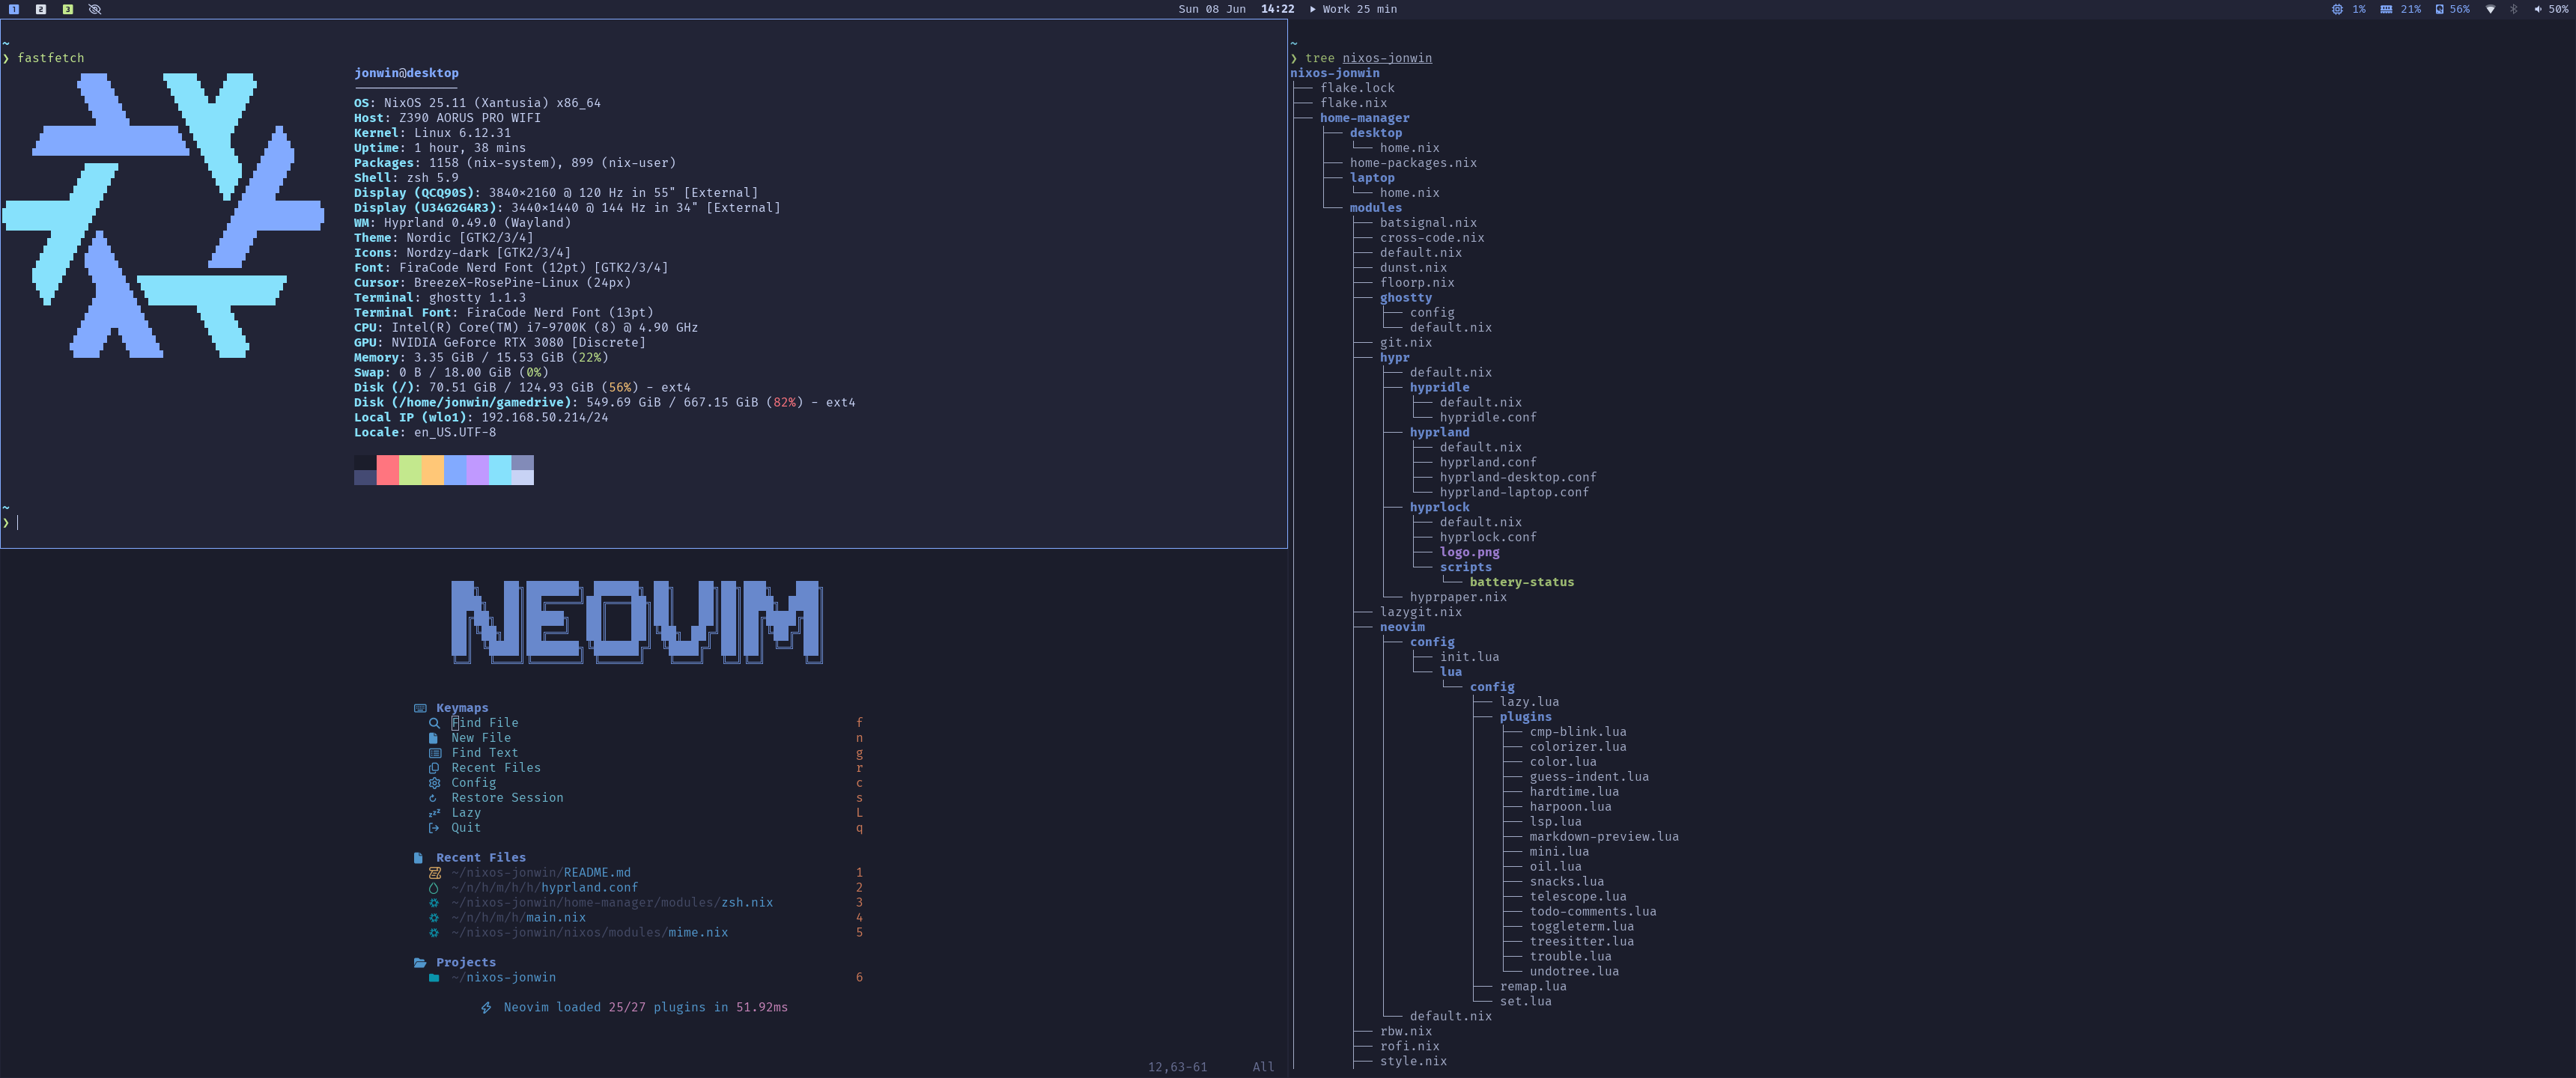Click jonwin@desktop title in fastfetch output
2576x1078 pixels.
point(406,73)
